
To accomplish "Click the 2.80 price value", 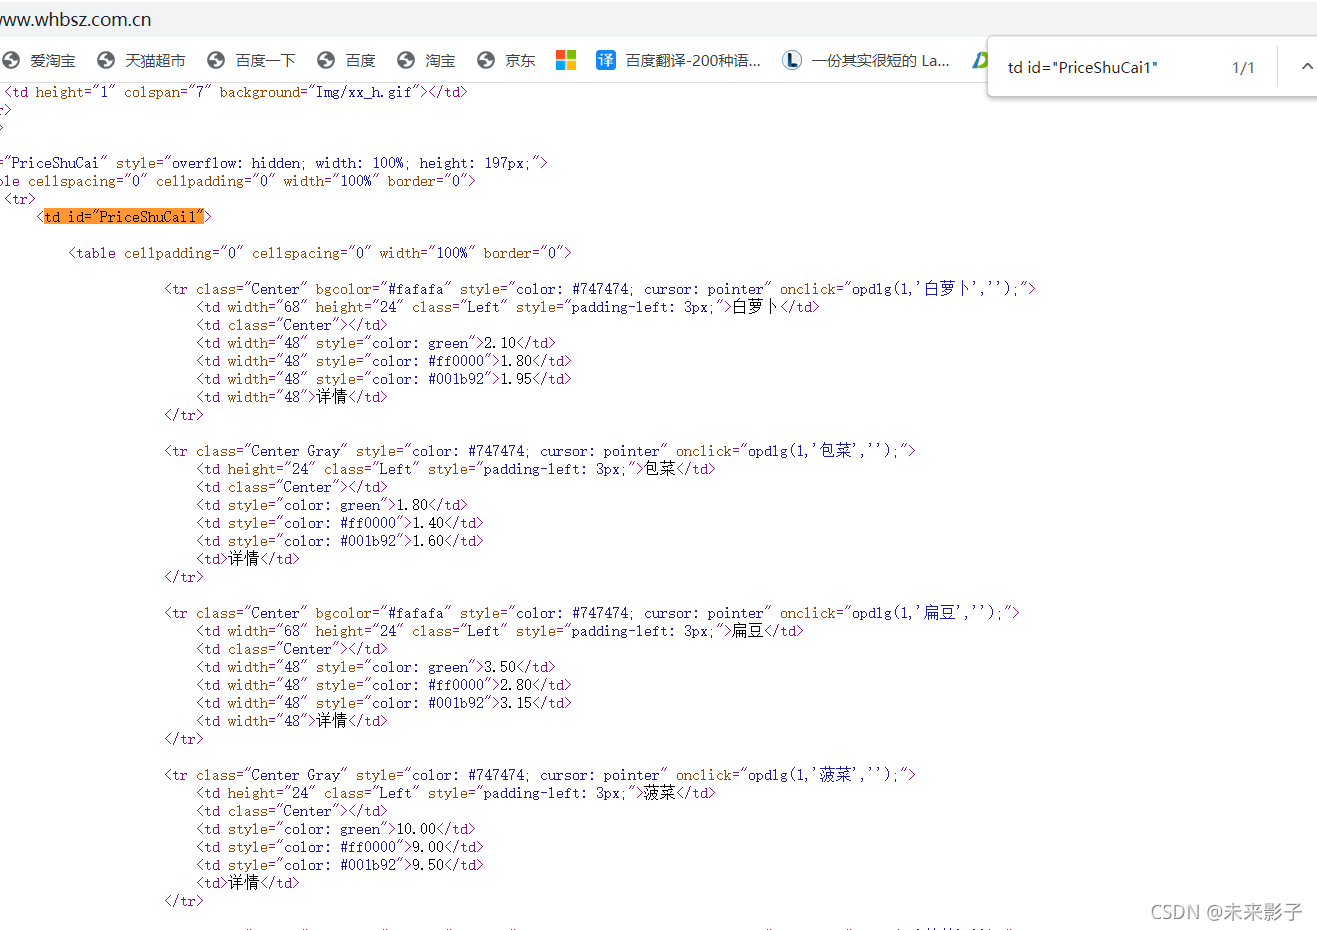I will 516,685.
